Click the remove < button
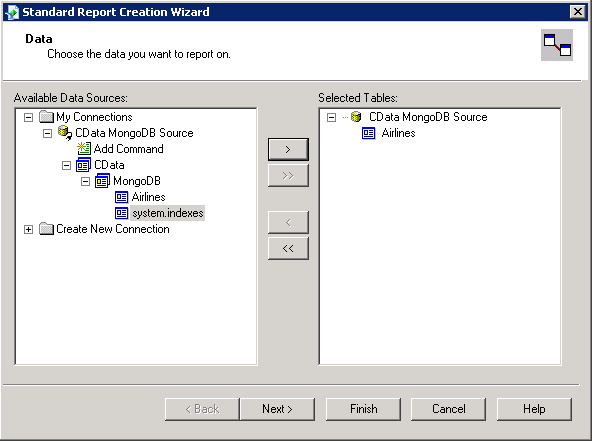The image size is (592, 441). click(x=288, y=222)
